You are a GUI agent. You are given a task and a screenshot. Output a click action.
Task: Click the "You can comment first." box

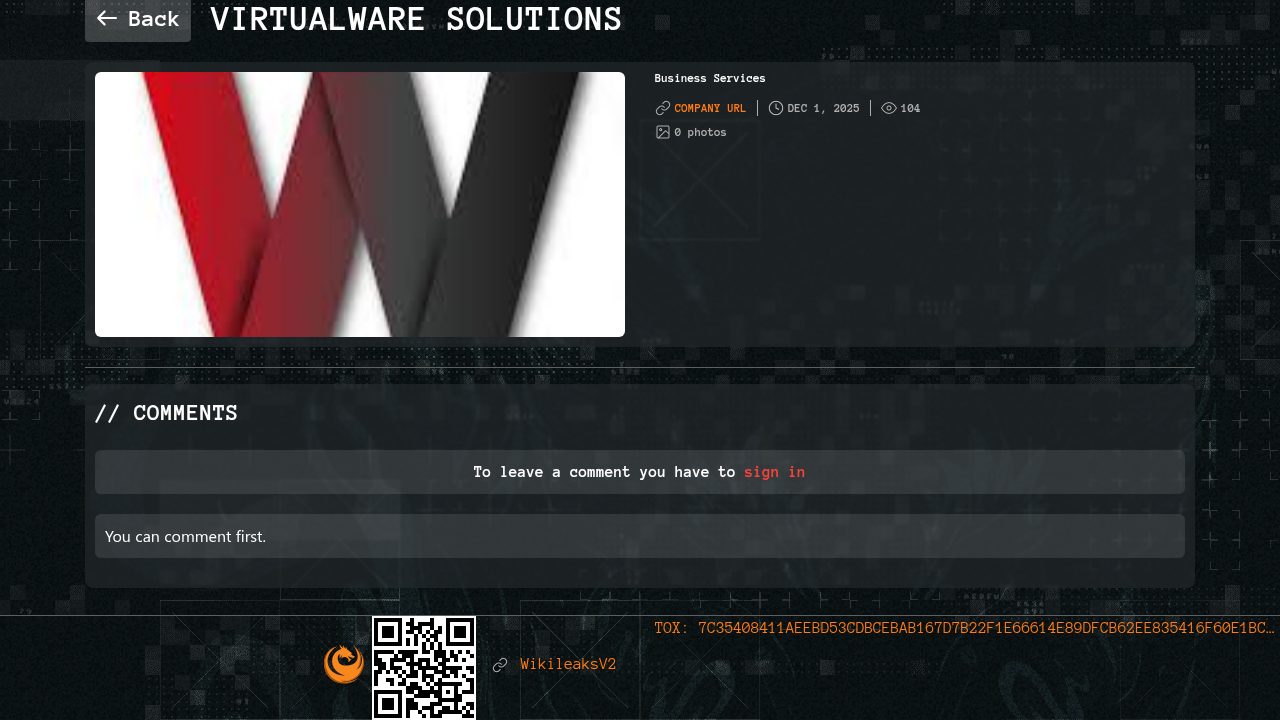[x=640, y=536]
